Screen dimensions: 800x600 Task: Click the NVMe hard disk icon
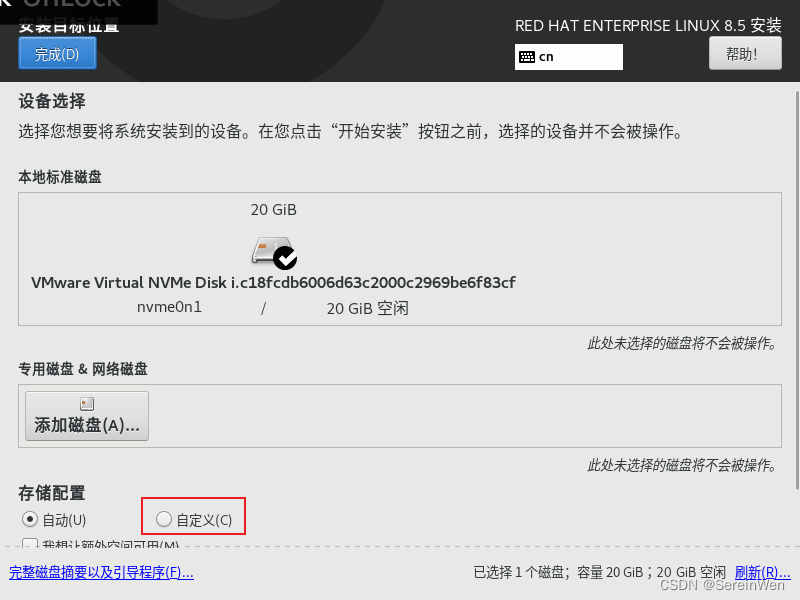click(271, 250)
